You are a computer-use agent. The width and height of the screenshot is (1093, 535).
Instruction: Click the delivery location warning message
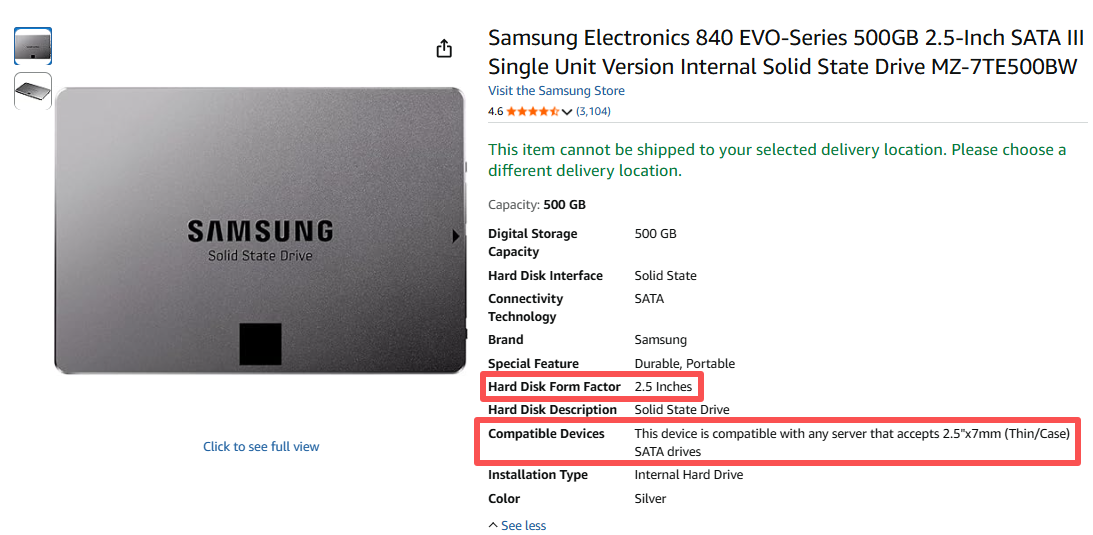pos(777,160)
